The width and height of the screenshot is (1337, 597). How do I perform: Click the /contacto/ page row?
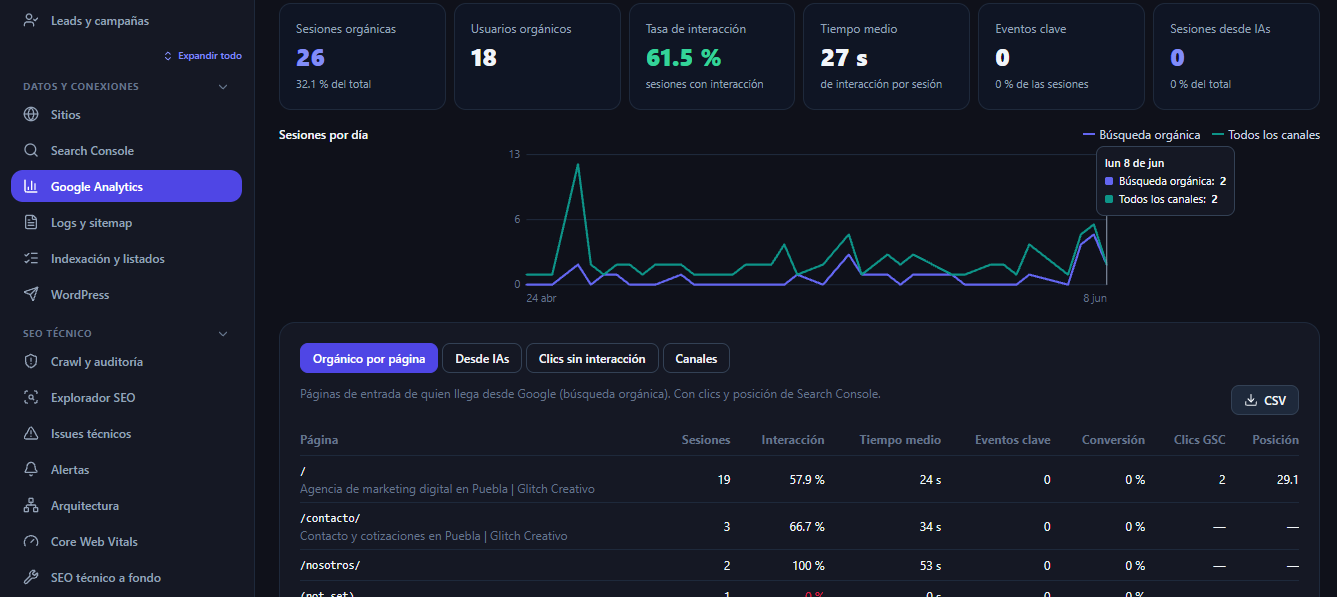799,526
